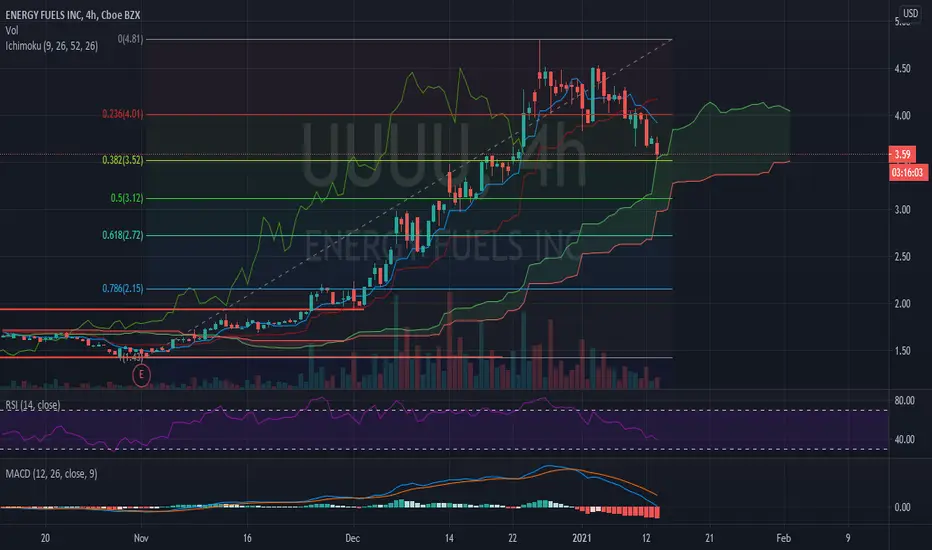Image resolution: width=932 pixels, height=550 pixels.
Task: Select the Fibonacci 0.5(3.12) level label
Action: (x=127, y=198)
